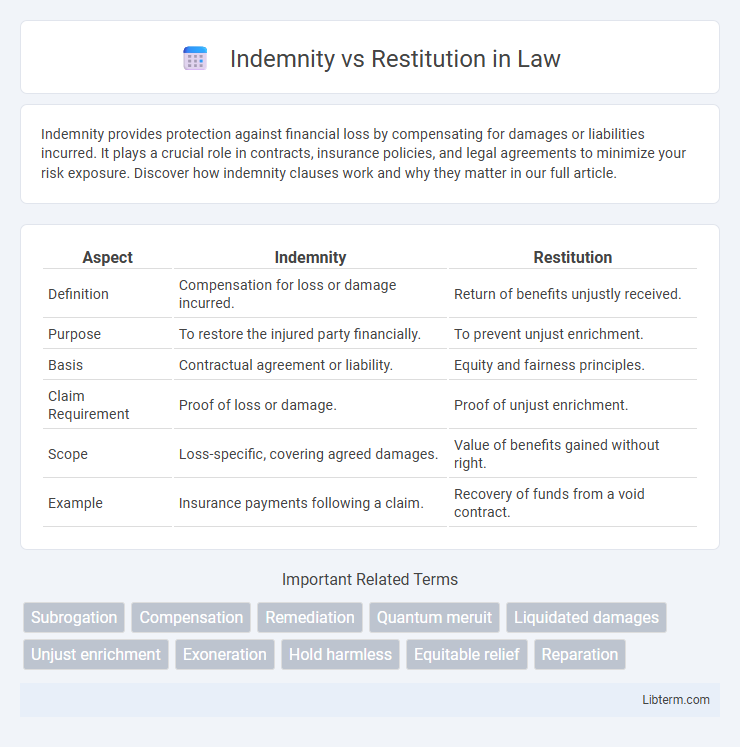
Task: Open the Subrogation related term tag
Action: pos(74,617)
